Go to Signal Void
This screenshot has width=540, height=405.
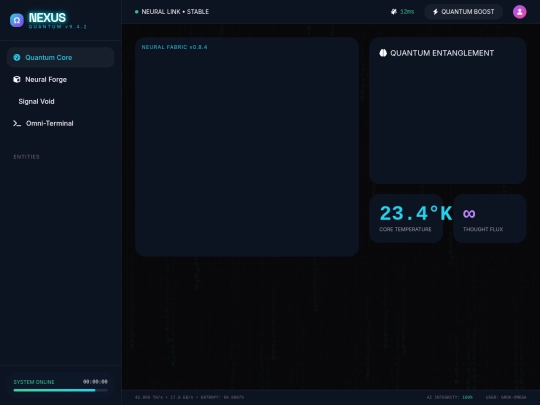click(x=61, y=102)
